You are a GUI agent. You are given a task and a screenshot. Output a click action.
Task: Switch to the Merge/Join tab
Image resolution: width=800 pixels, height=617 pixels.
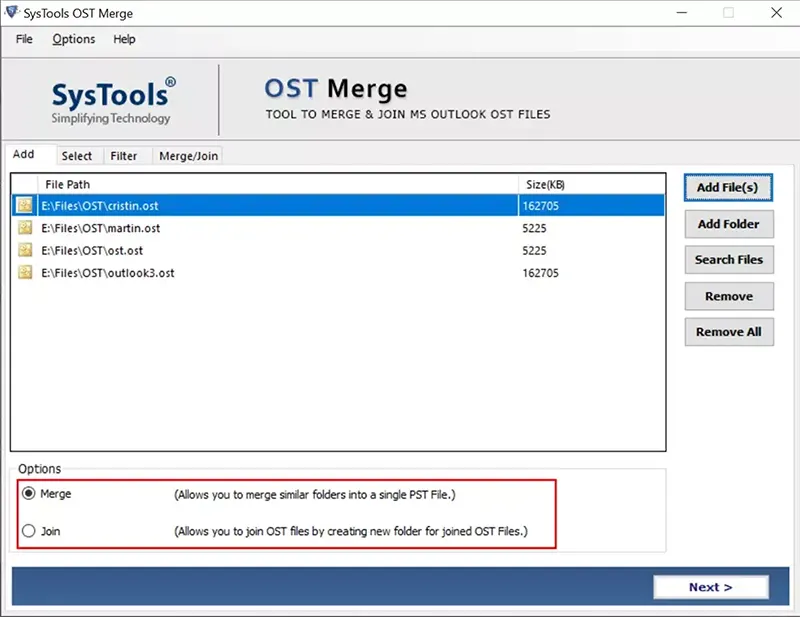pyautogui.click(x=188, y=156)
